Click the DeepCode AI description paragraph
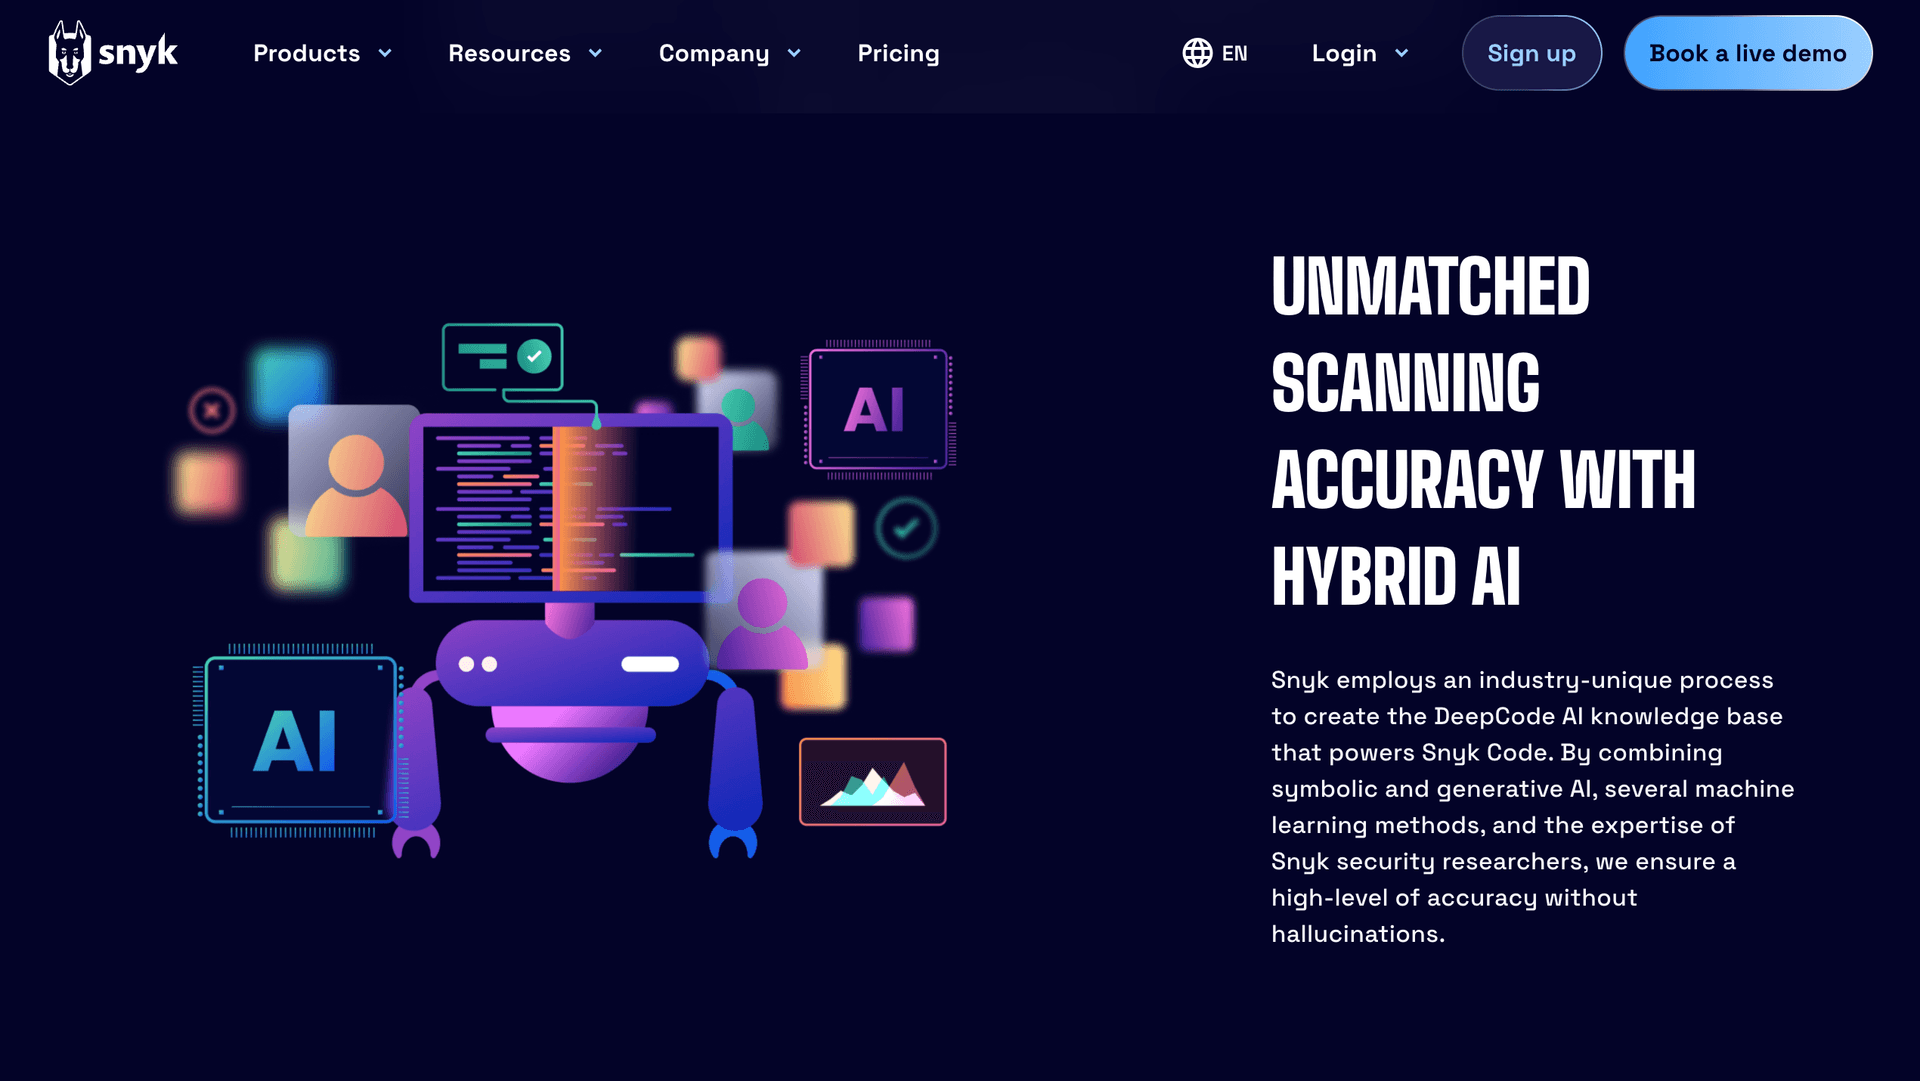This screenshot has width=1920, height=1081. coord(1533,807)
